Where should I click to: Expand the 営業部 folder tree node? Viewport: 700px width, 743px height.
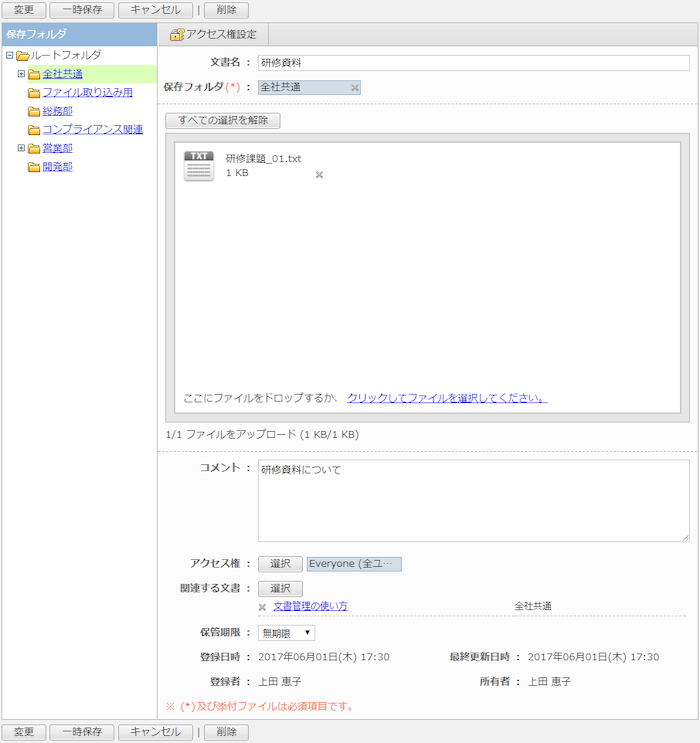[21, 148]
